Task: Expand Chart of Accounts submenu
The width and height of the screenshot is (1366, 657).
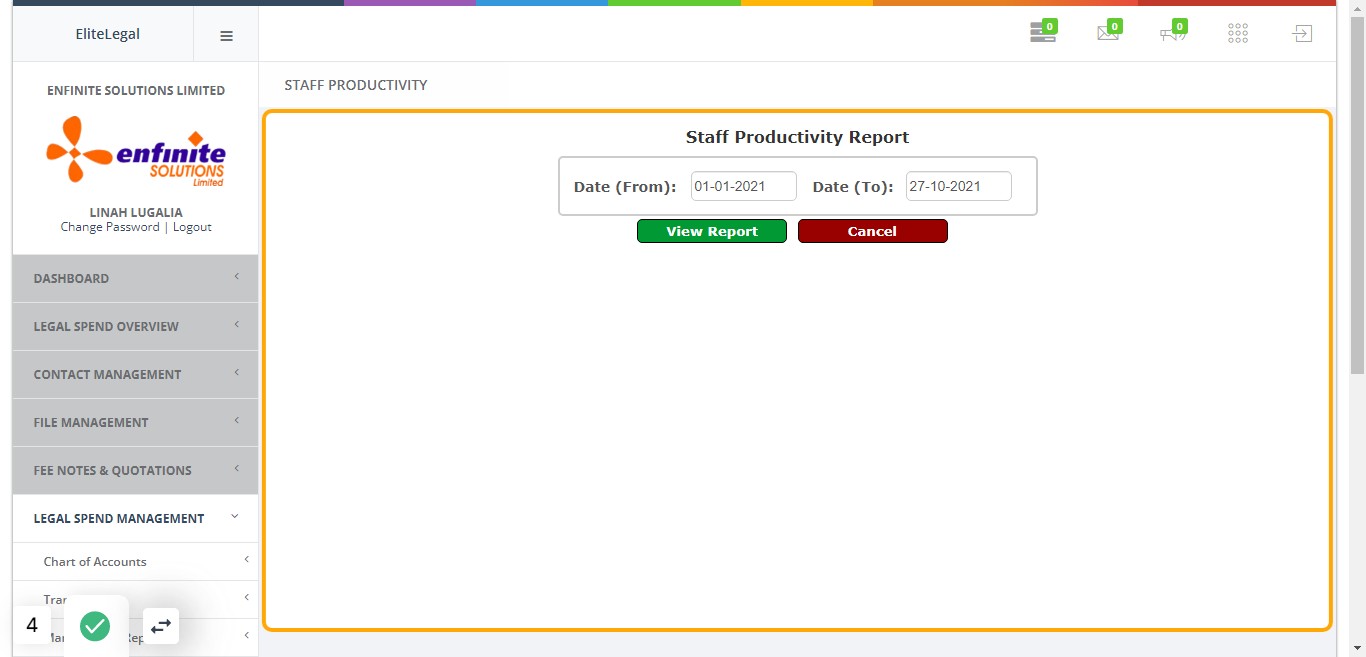Action: coord(135,561)
